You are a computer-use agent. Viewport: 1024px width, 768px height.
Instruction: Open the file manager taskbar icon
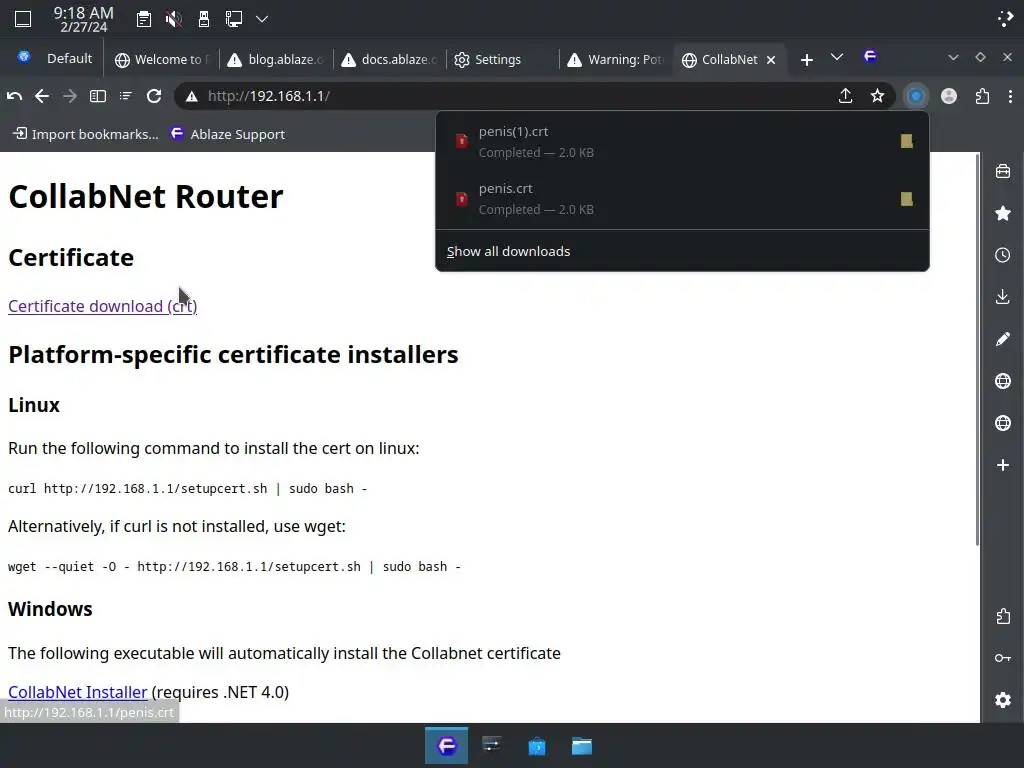pyautogui.click(x=582, y=745)
